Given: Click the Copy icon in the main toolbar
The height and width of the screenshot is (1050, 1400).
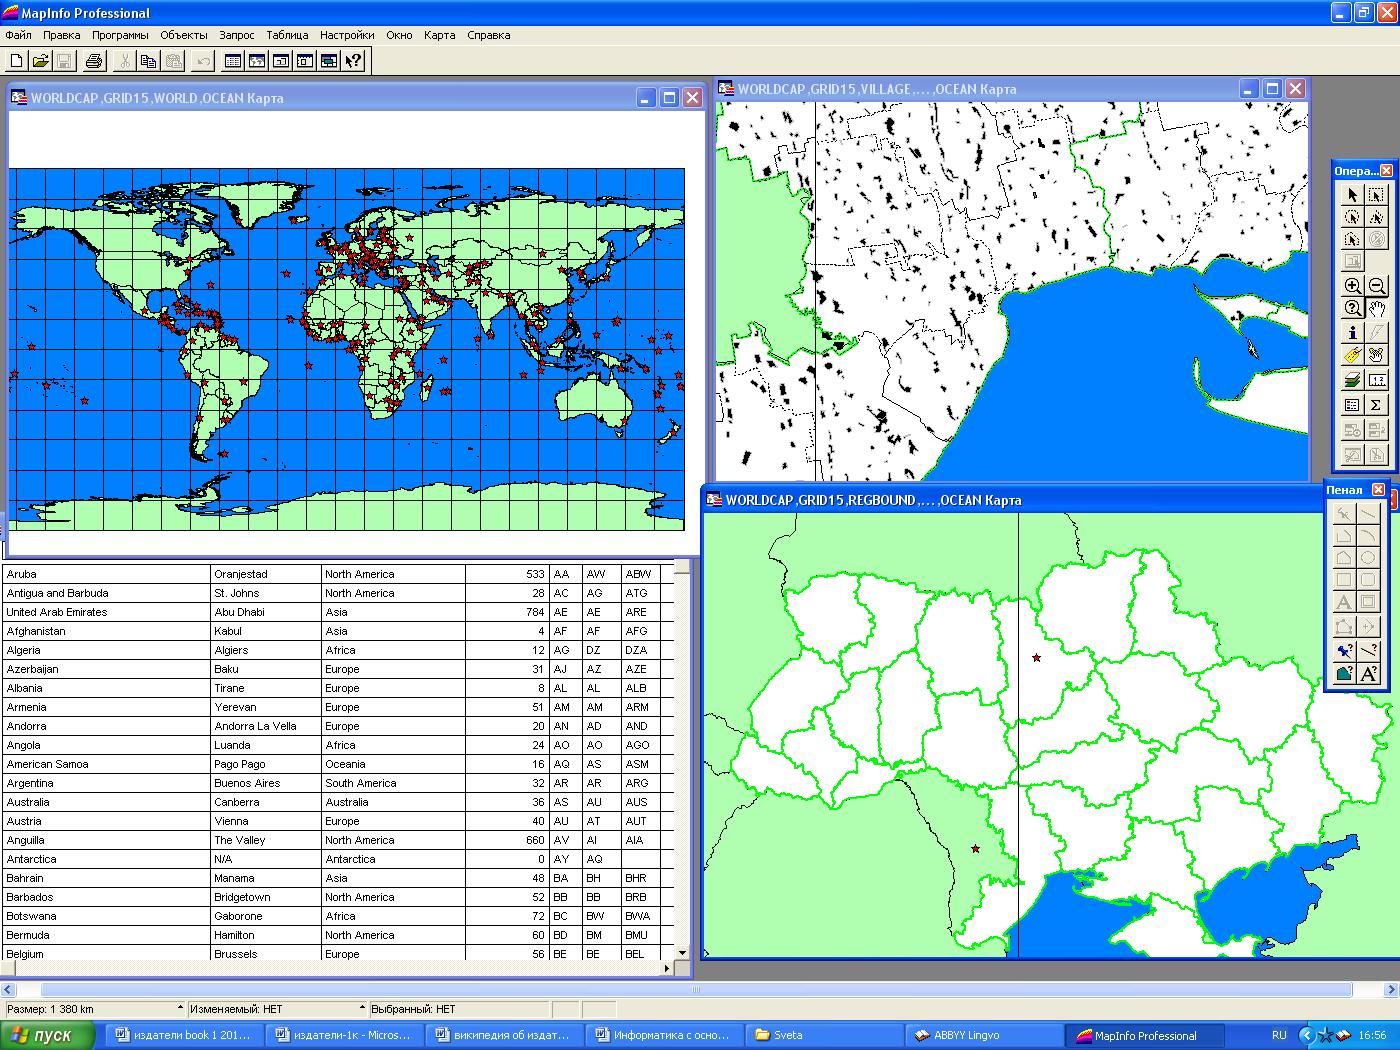Looking at the screenshot, I should click(x=148, y=61).
